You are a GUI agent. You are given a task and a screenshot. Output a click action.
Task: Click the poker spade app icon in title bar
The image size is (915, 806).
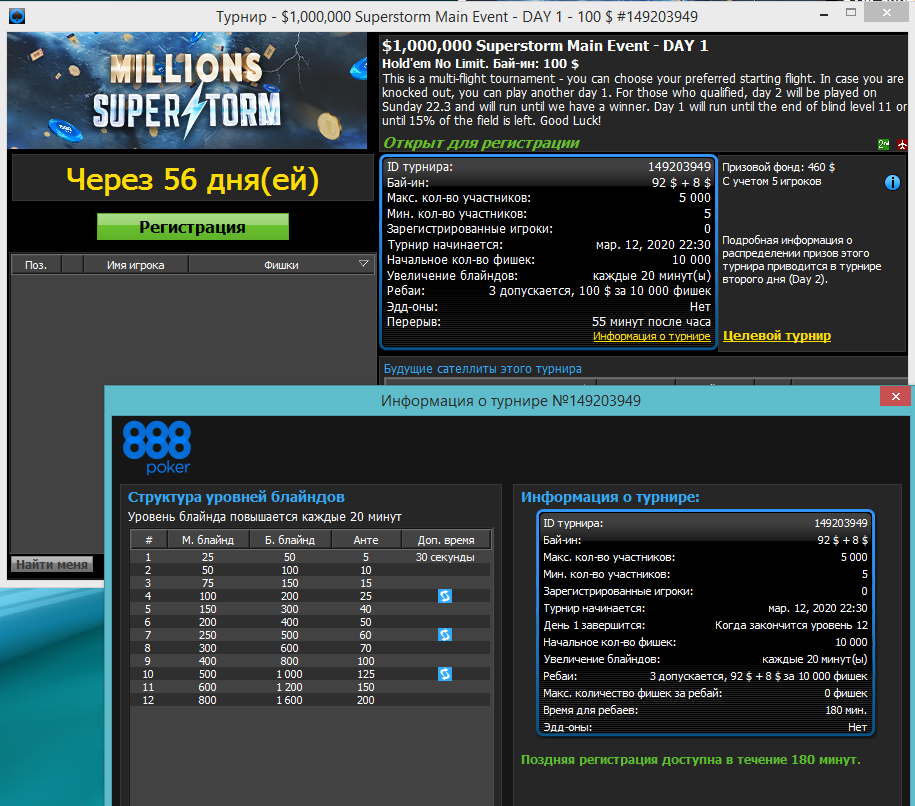coord(16,16)
